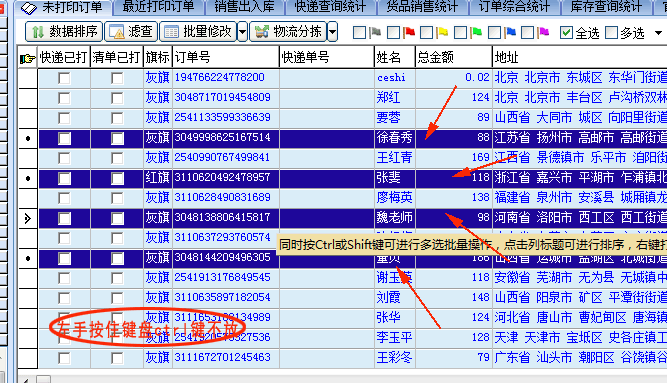Switch to 库存查询统计 tab

pyautogui.click(x=606, y=7)
